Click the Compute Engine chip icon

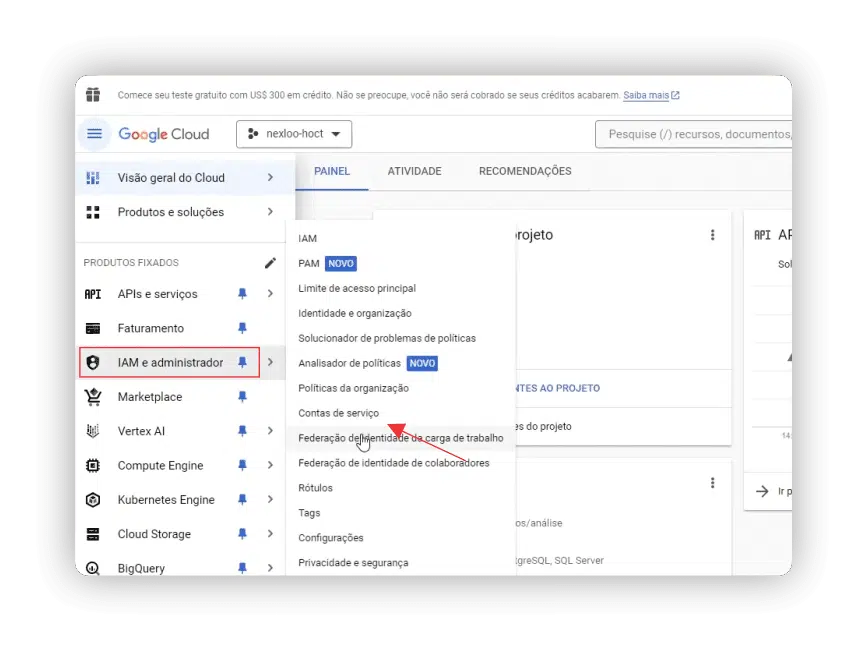(93, 465)
